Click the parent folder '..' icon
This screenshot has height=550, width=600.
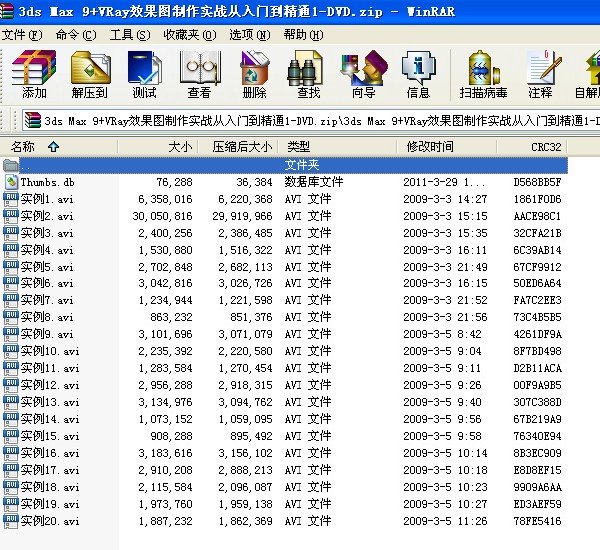coord(11,165)
